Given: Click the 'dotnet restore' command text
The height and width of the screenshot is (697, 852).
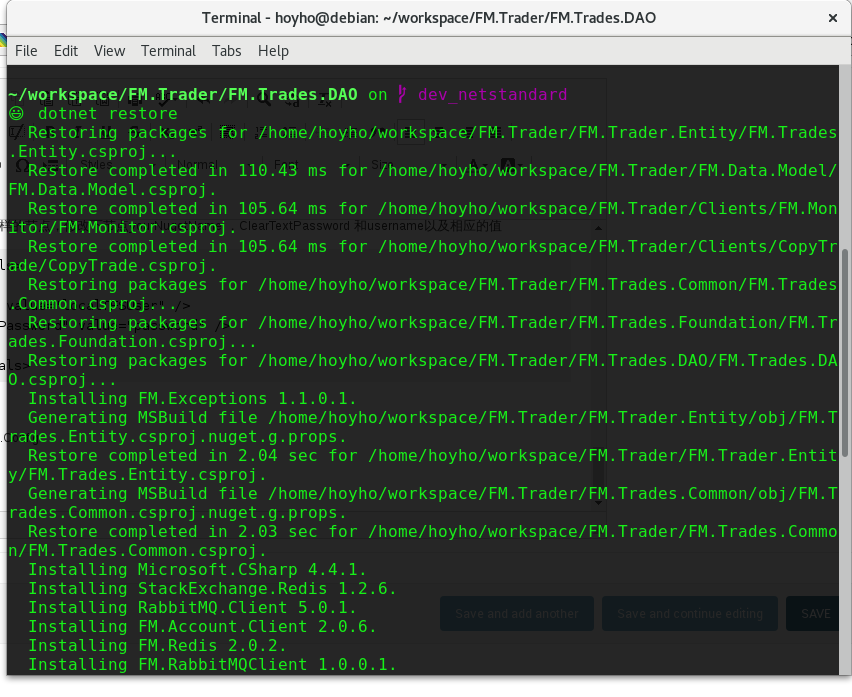Looking at the screenshot, I should 107,114.
